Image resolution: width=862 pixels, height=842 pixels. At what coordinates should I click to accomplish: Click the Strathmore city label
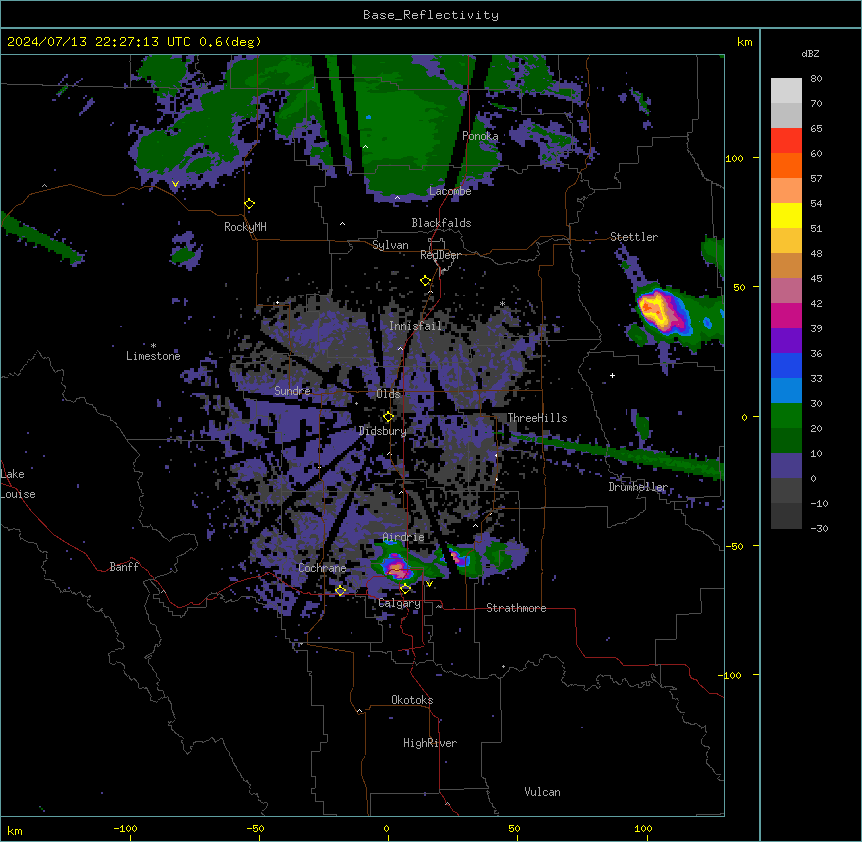click(516, 608)
